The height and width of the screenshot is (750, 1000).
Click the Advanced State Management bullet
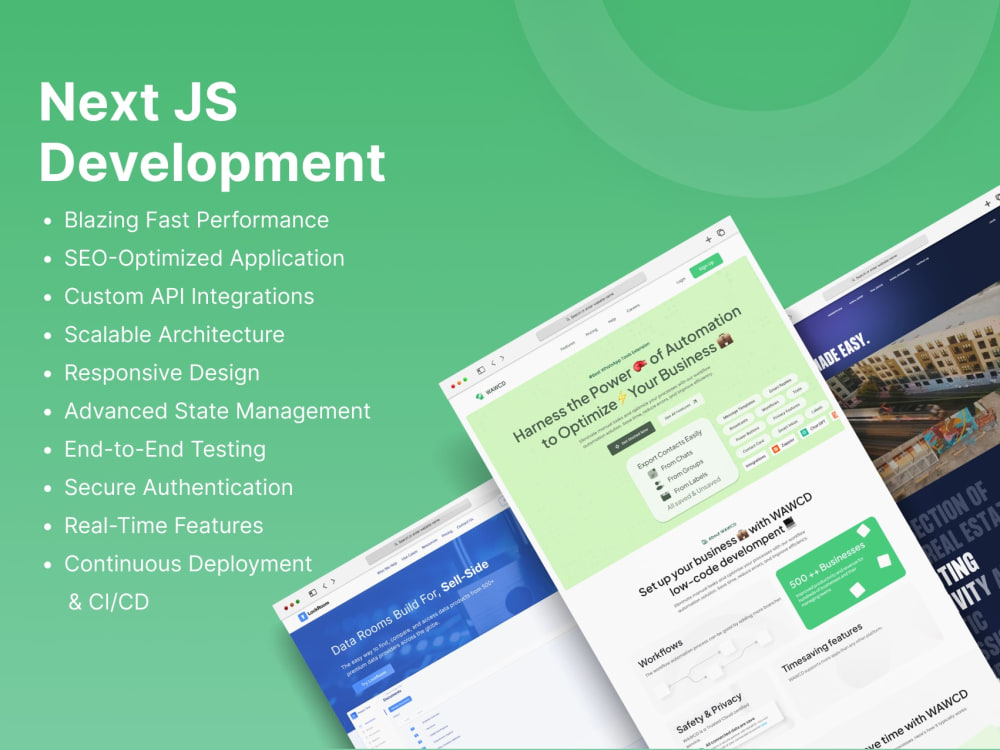tap(217, 411)
